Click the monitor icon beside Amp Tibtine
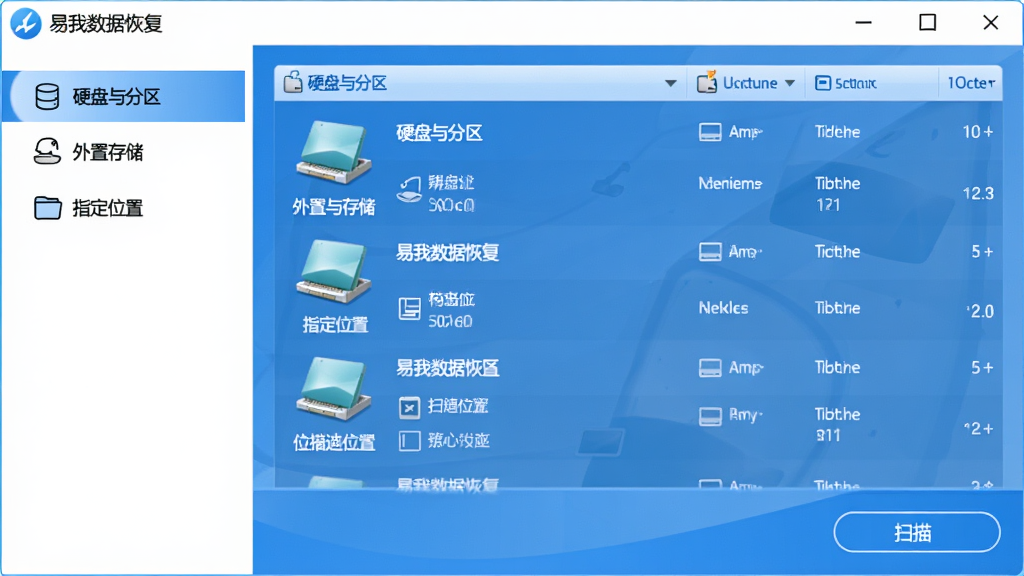The width and height of the screenshot is (1024, 576). pyautogui.click(x=710, y=368)
